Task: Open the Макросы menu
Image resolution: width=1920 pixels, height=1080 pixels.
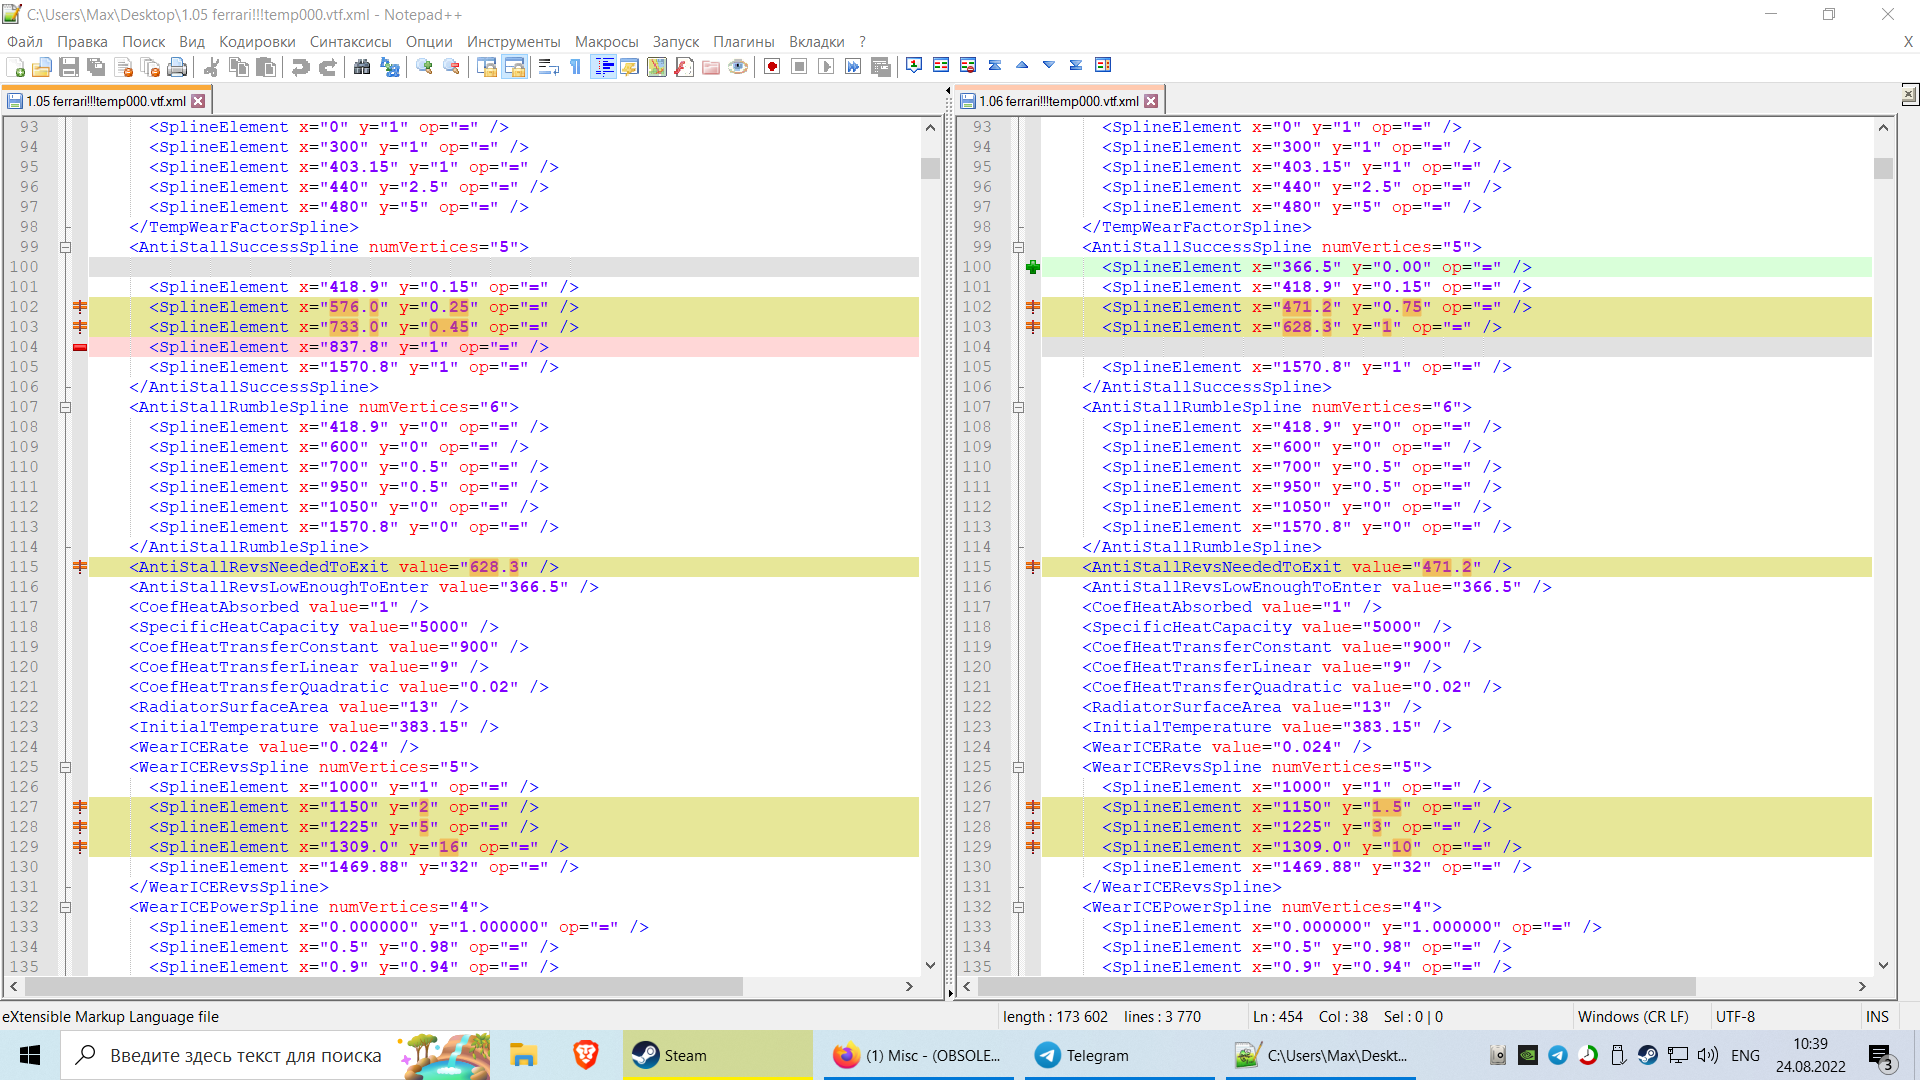Action: (606, 41)
